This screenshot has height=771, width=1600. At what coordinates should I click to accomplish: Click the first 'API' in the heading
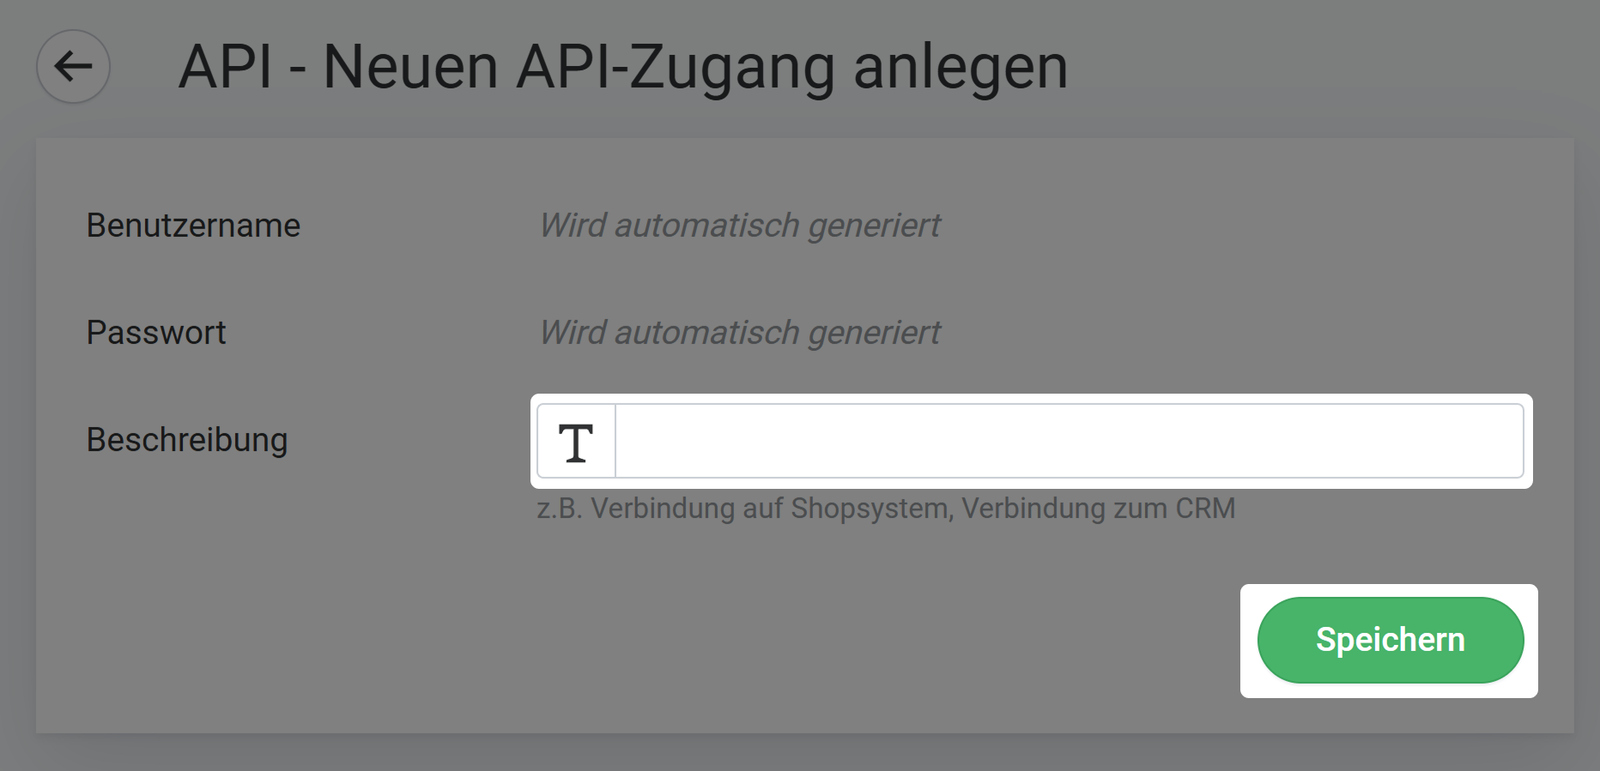(225, 68)
